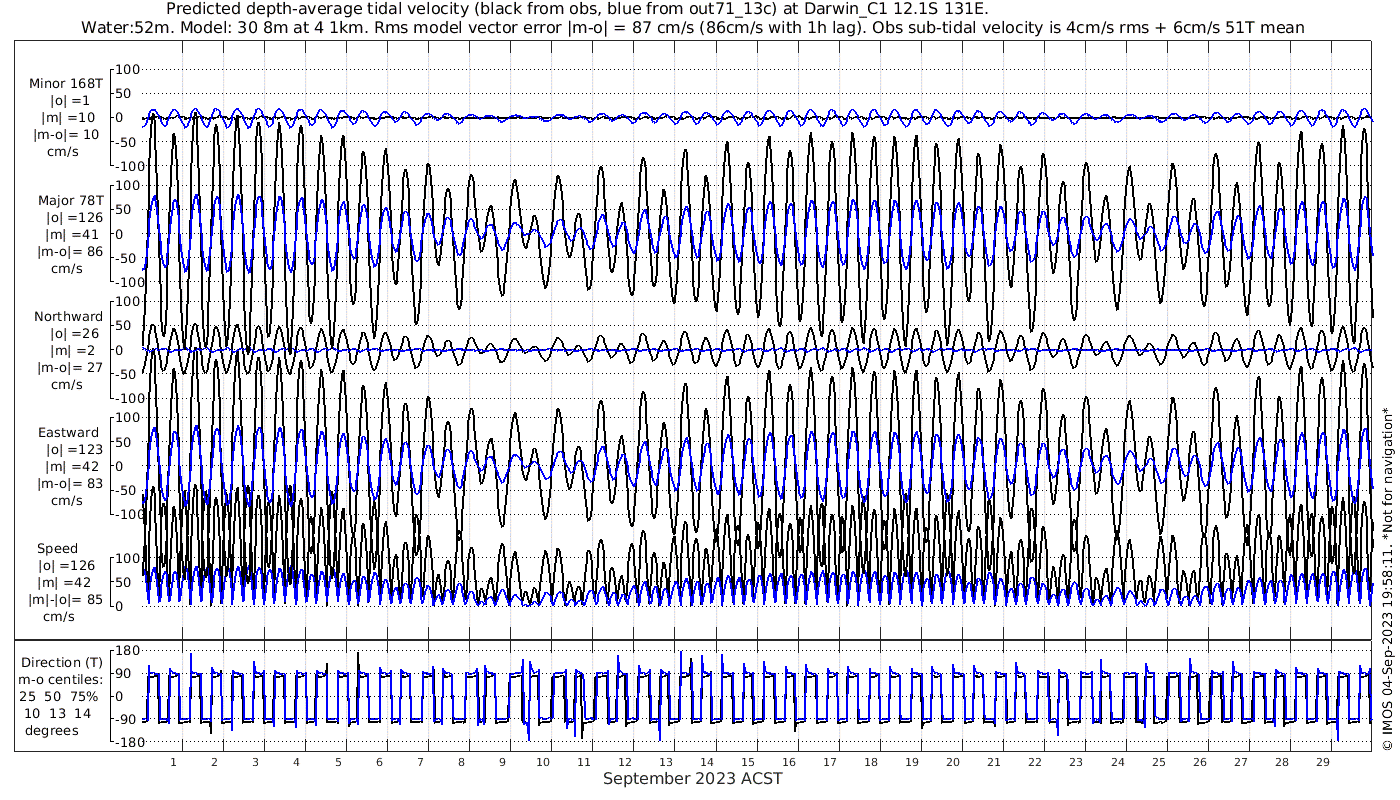
Task: Click the day '20' date axis label
Action: (953, 762)
